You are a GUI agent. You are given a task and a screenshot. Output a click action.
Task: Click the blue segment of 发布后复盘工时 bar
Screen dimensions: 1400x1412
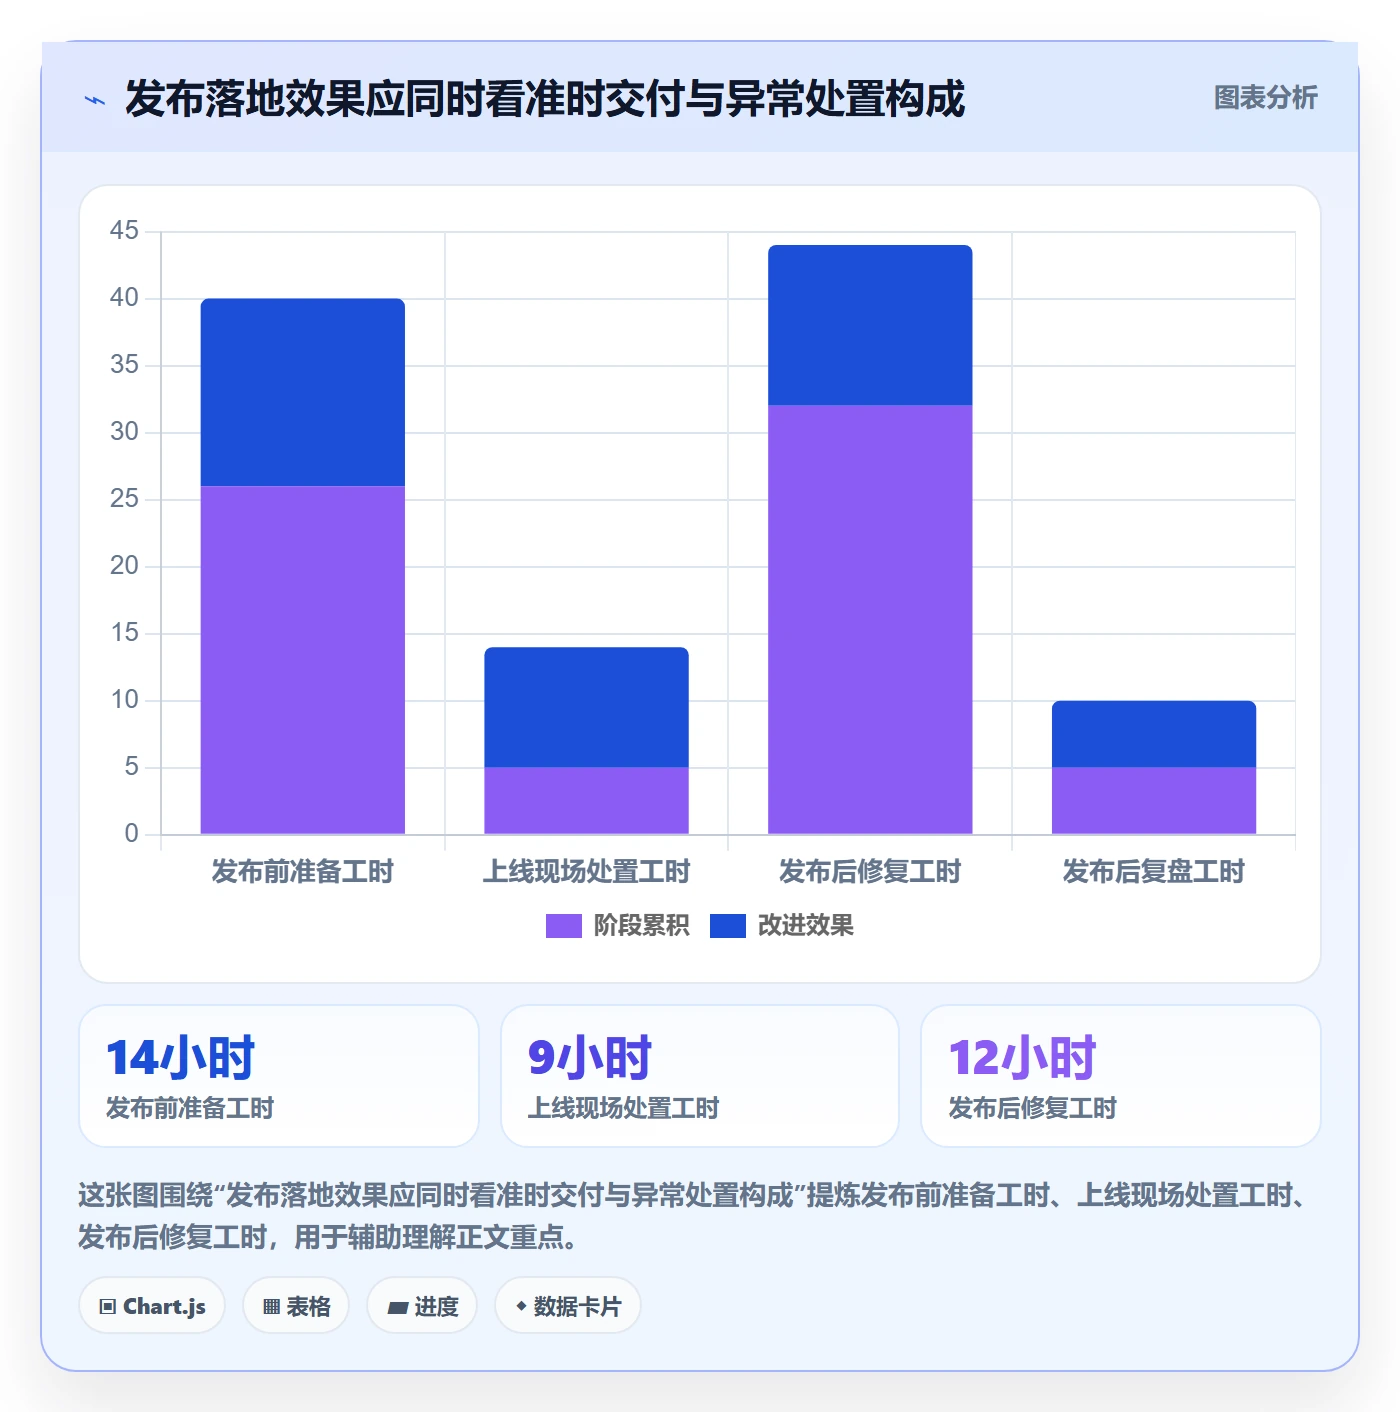pyautogui.click(x=1154, y=734)
